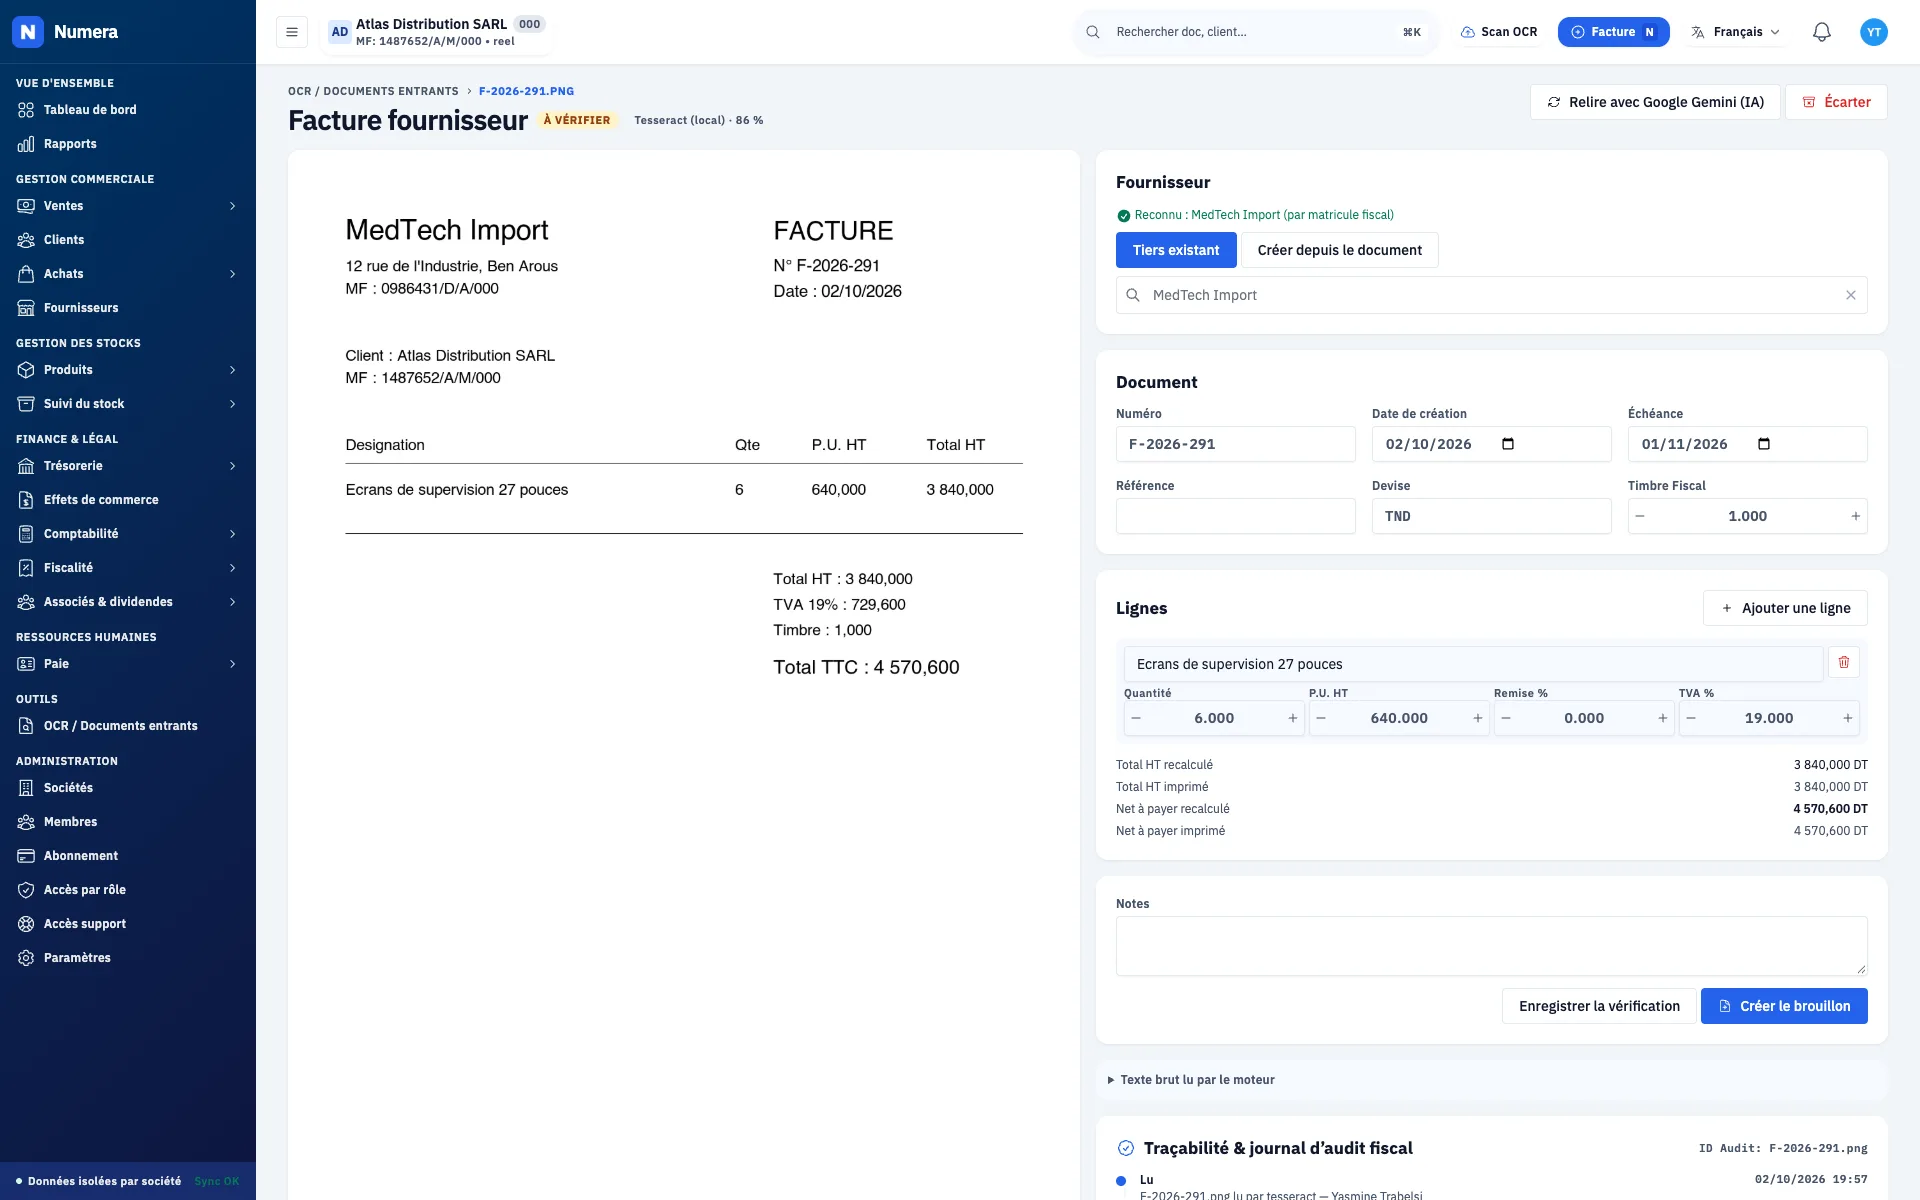Clear the MedTech Import supplier field
Screen dimensions: 1920x1200
tap(1850, 295)
